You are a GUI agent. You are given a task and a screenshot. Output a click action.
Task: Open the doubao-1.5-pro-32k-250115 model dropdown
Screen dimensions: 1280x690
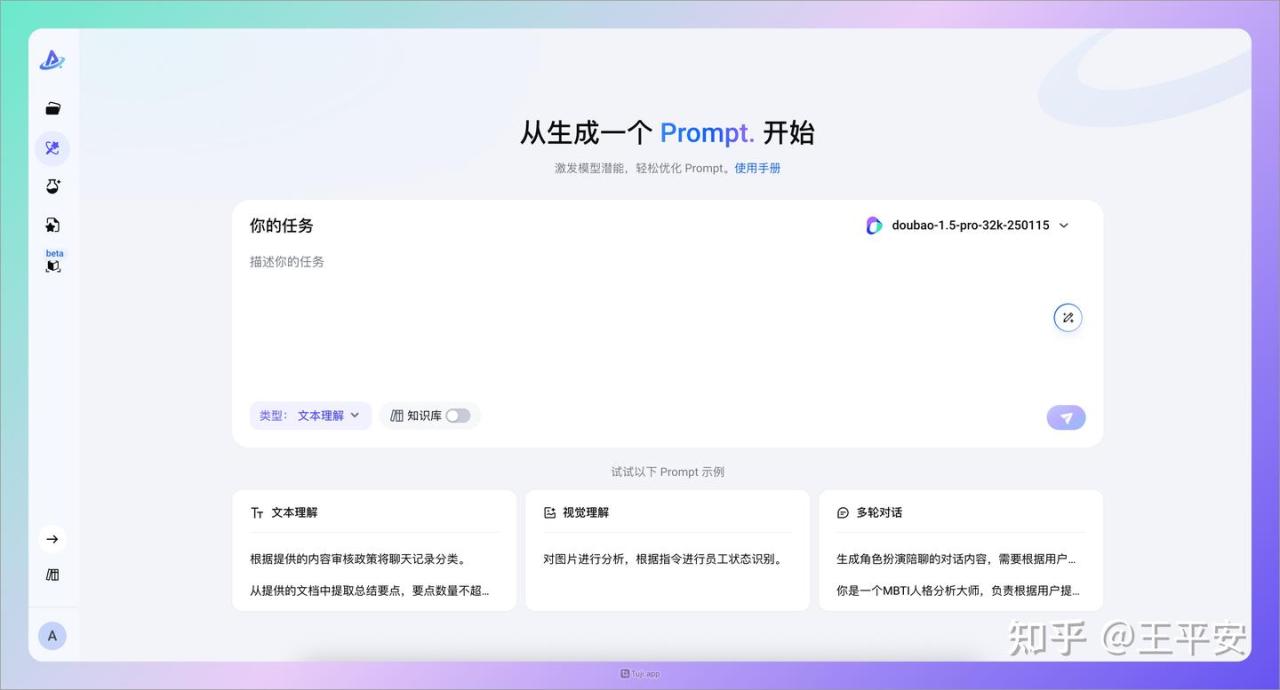click(x=968, y=226)
